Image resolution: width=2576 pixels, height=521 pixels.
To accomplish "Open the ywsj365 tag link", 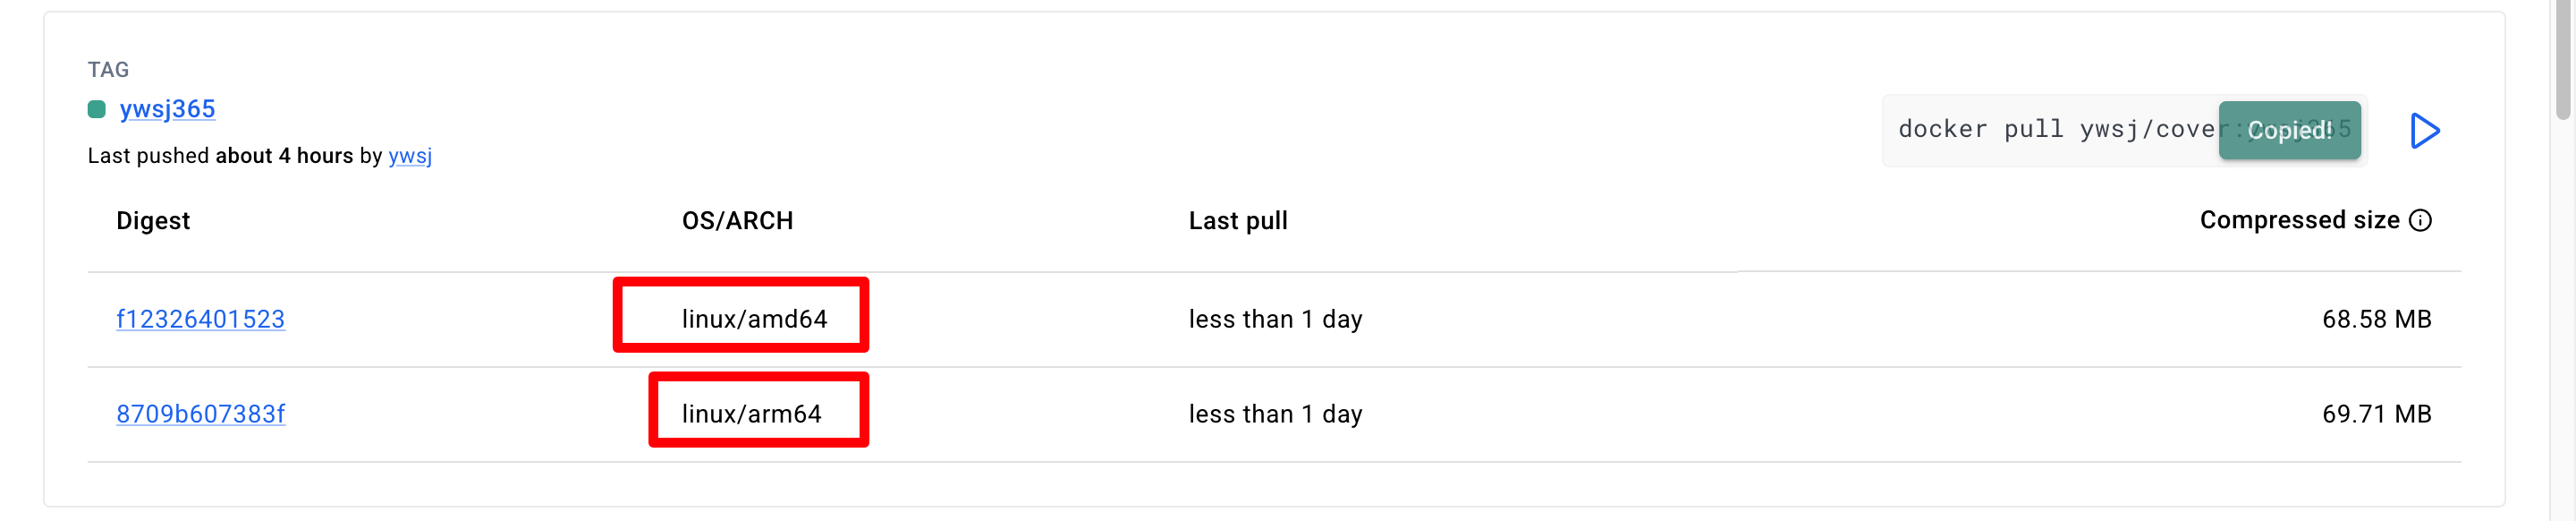I will [x=167, y=109].
